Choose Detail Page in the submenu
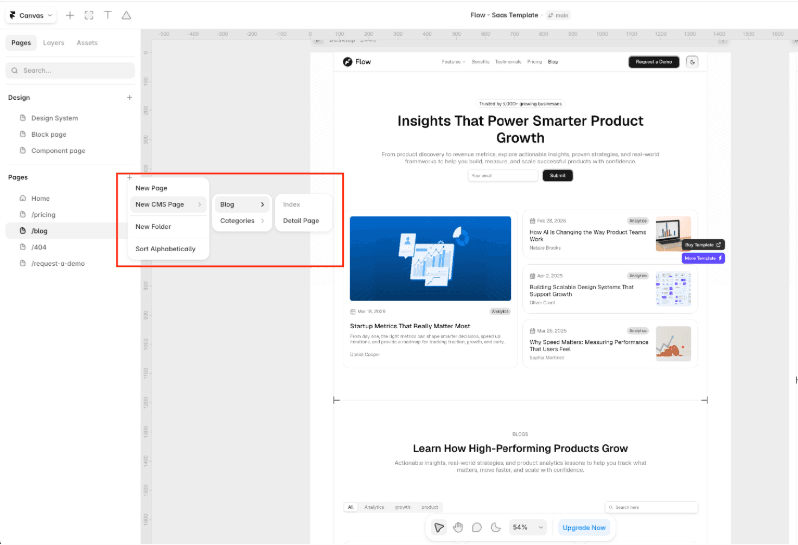The width and height of the screenshot is (798, 545). 303,221
